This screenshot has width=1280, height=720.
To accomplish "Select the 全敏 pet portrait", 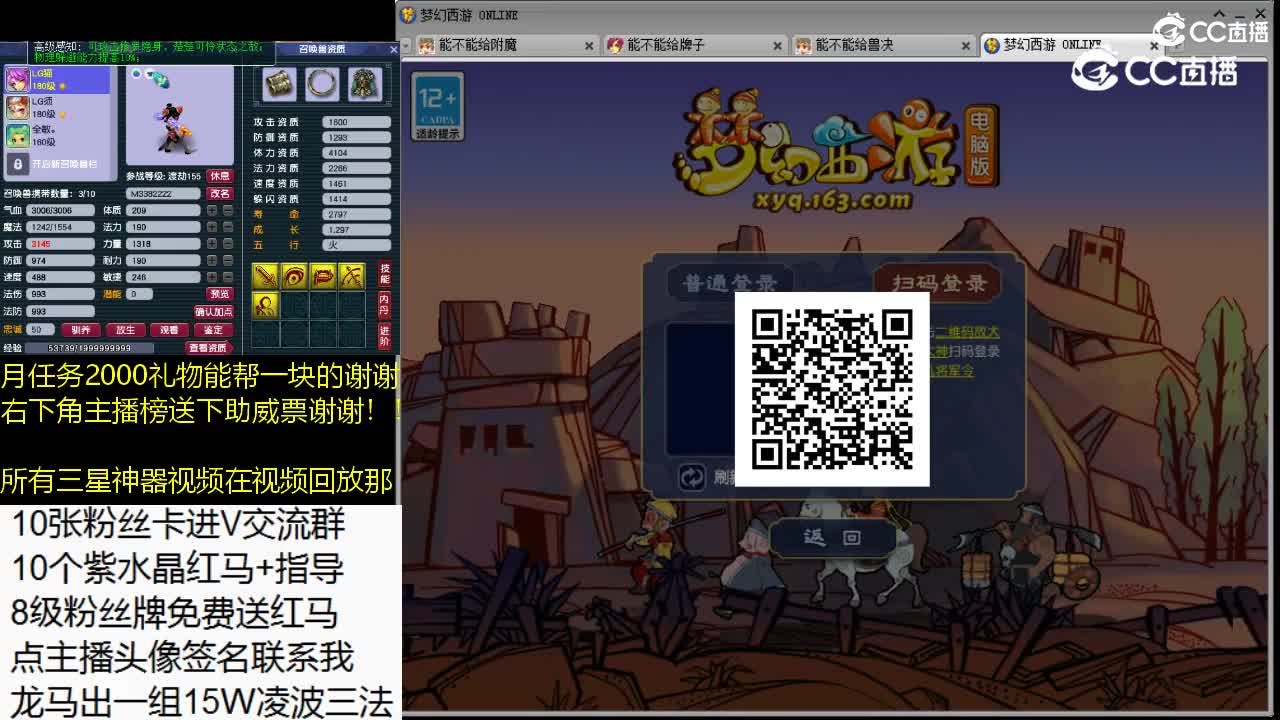I will 17,135.
